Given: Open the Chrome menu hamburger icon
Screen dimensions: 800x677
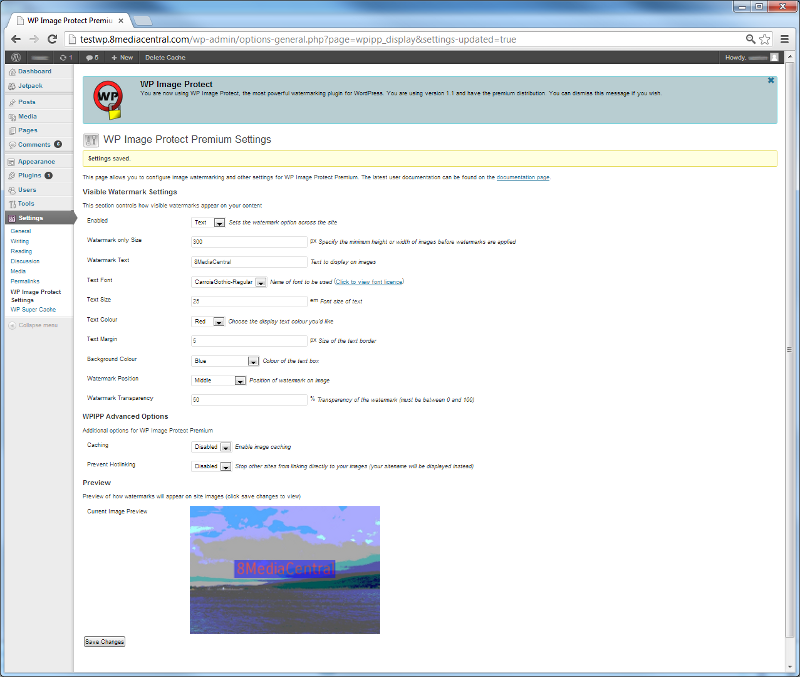Looking at the screenshot, I should pyautogui.click(x=785, y=39).
